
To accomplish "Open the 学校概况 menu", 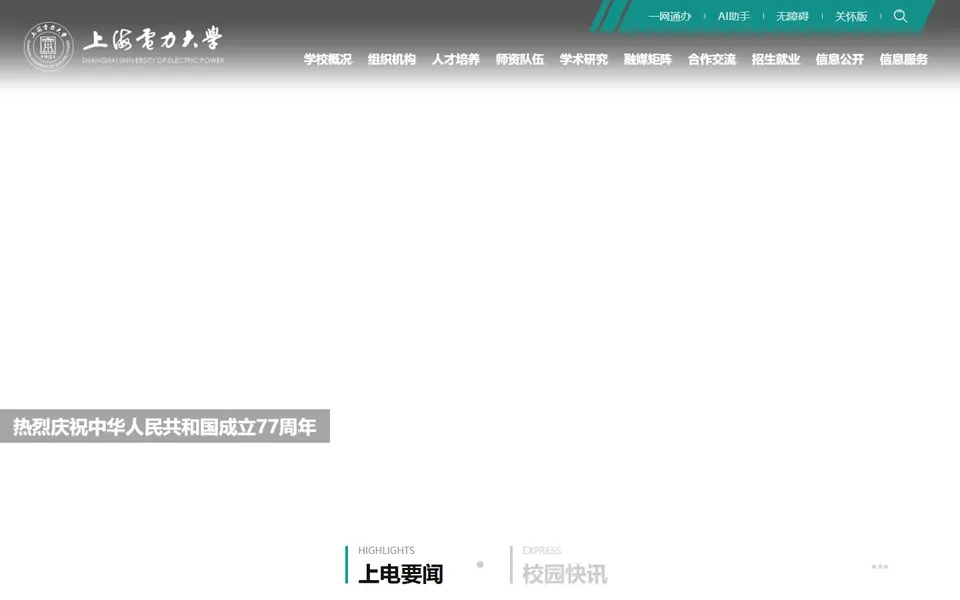I will (328, 59).
